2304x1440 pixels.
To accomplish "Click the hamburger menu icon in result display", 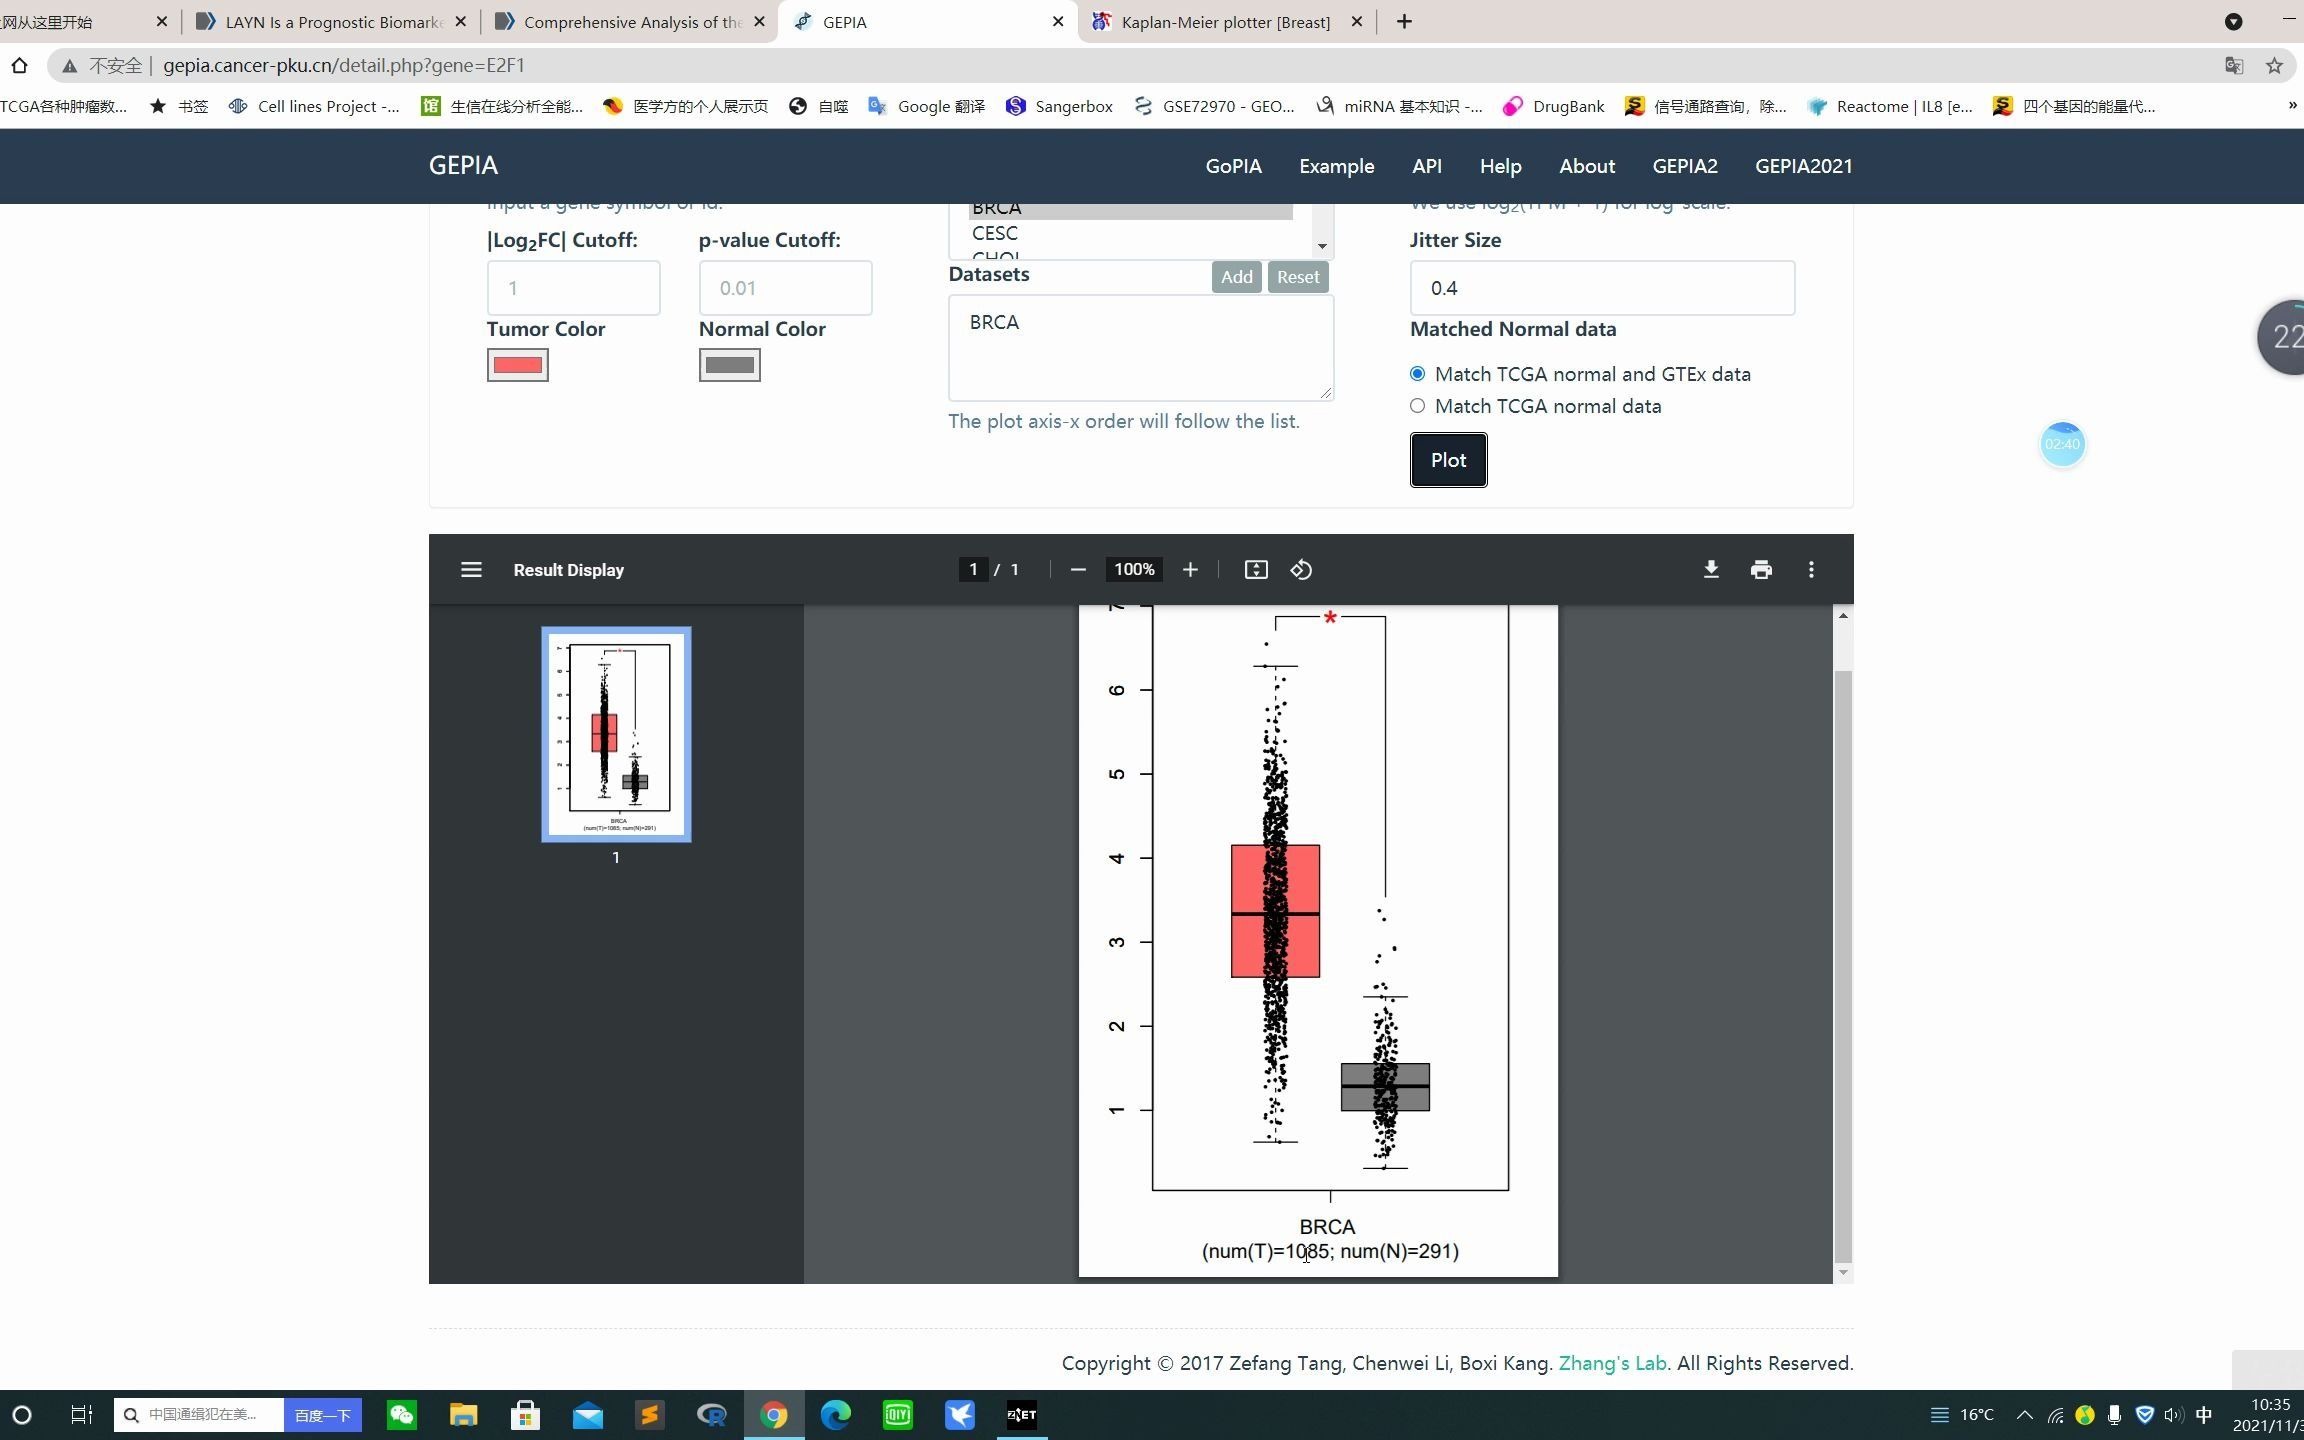I will (x=471, y=569).
